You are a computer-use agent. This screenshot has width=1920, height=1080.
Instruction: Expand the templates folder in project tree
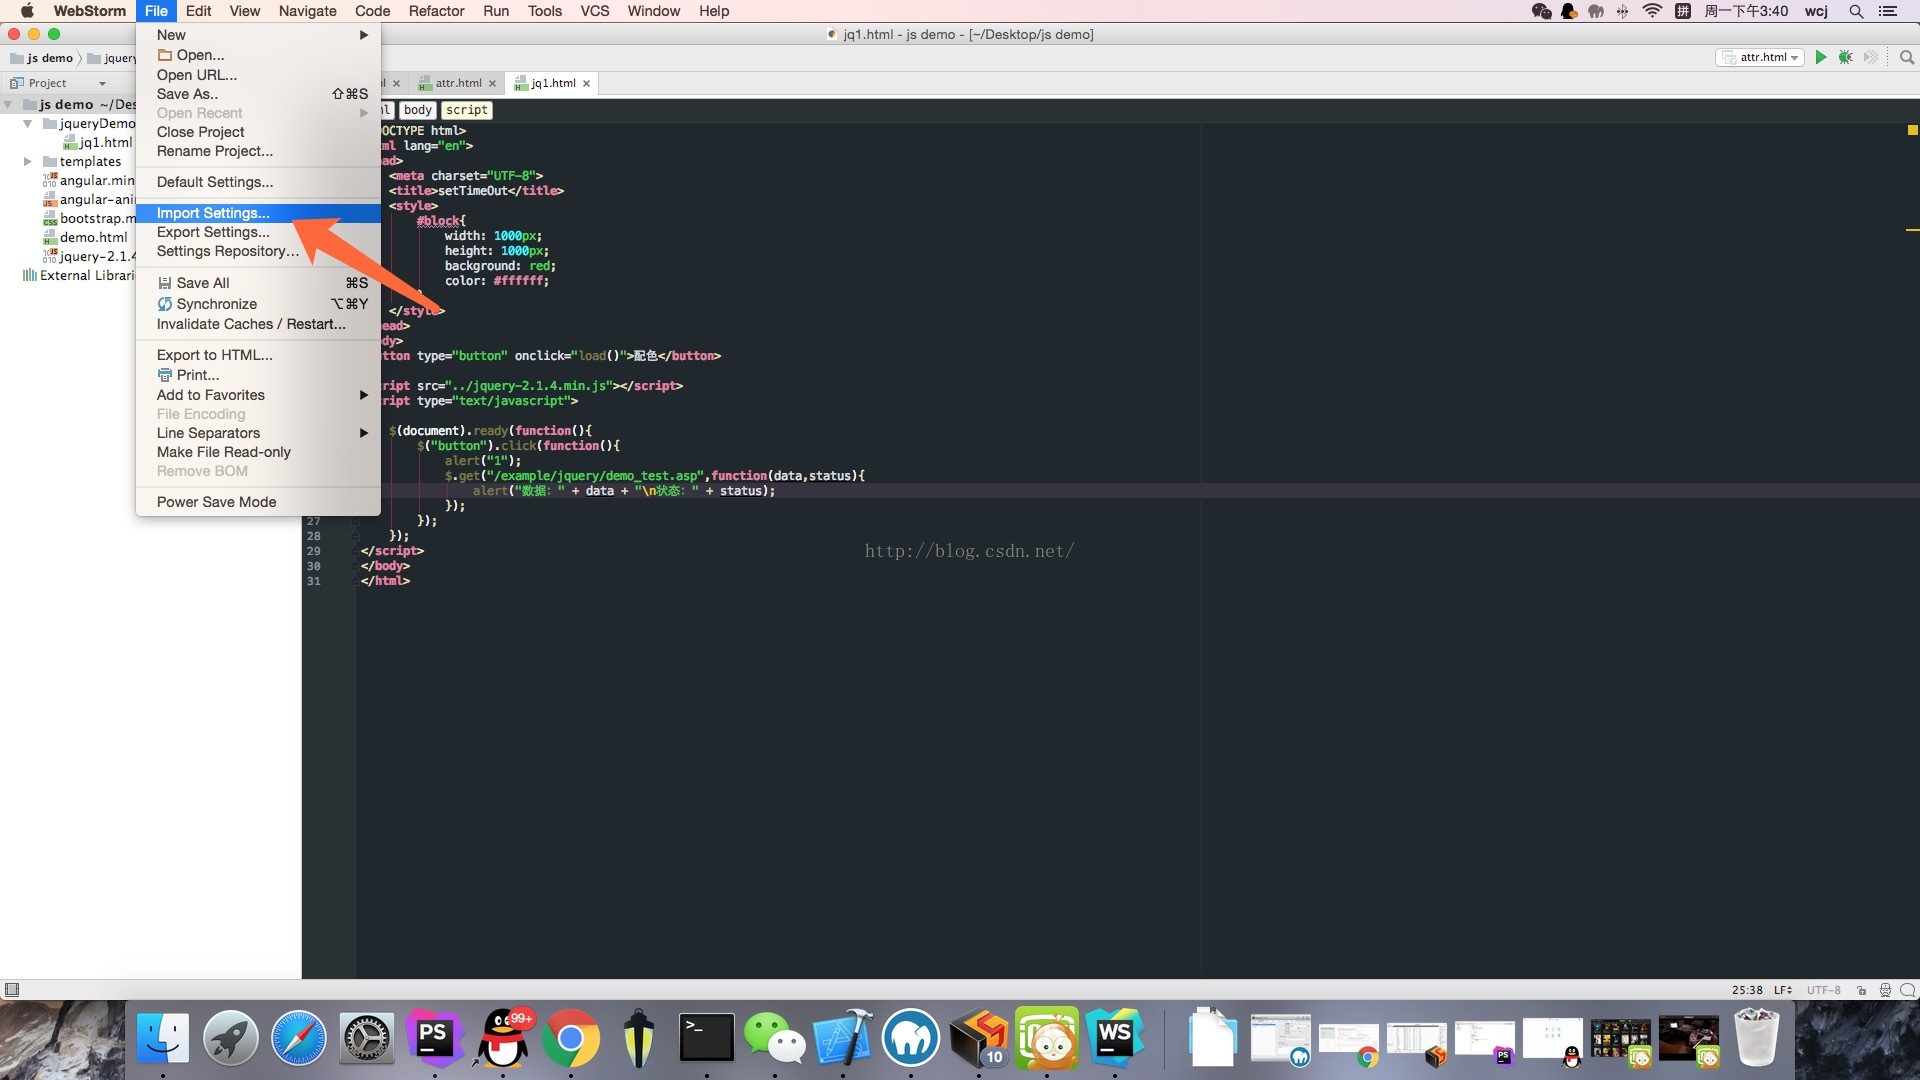[x=28, y=161]
